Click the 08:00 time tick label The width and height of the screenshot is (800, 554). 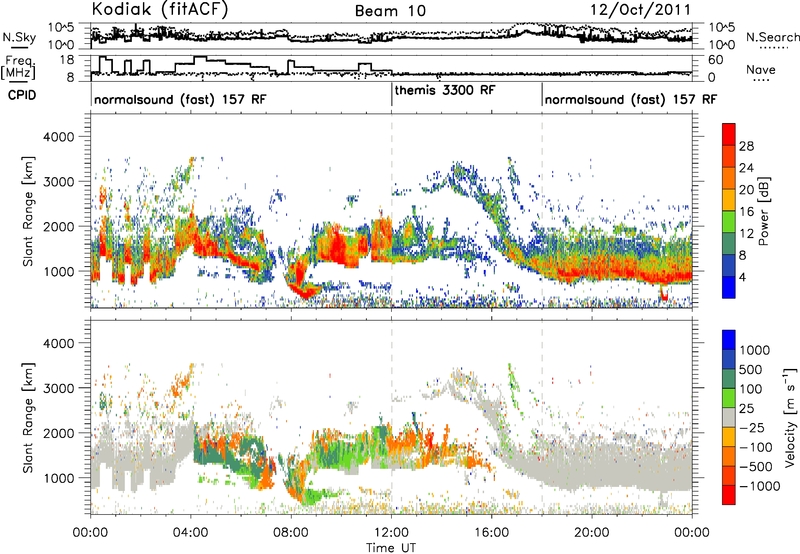pos(291,533)
